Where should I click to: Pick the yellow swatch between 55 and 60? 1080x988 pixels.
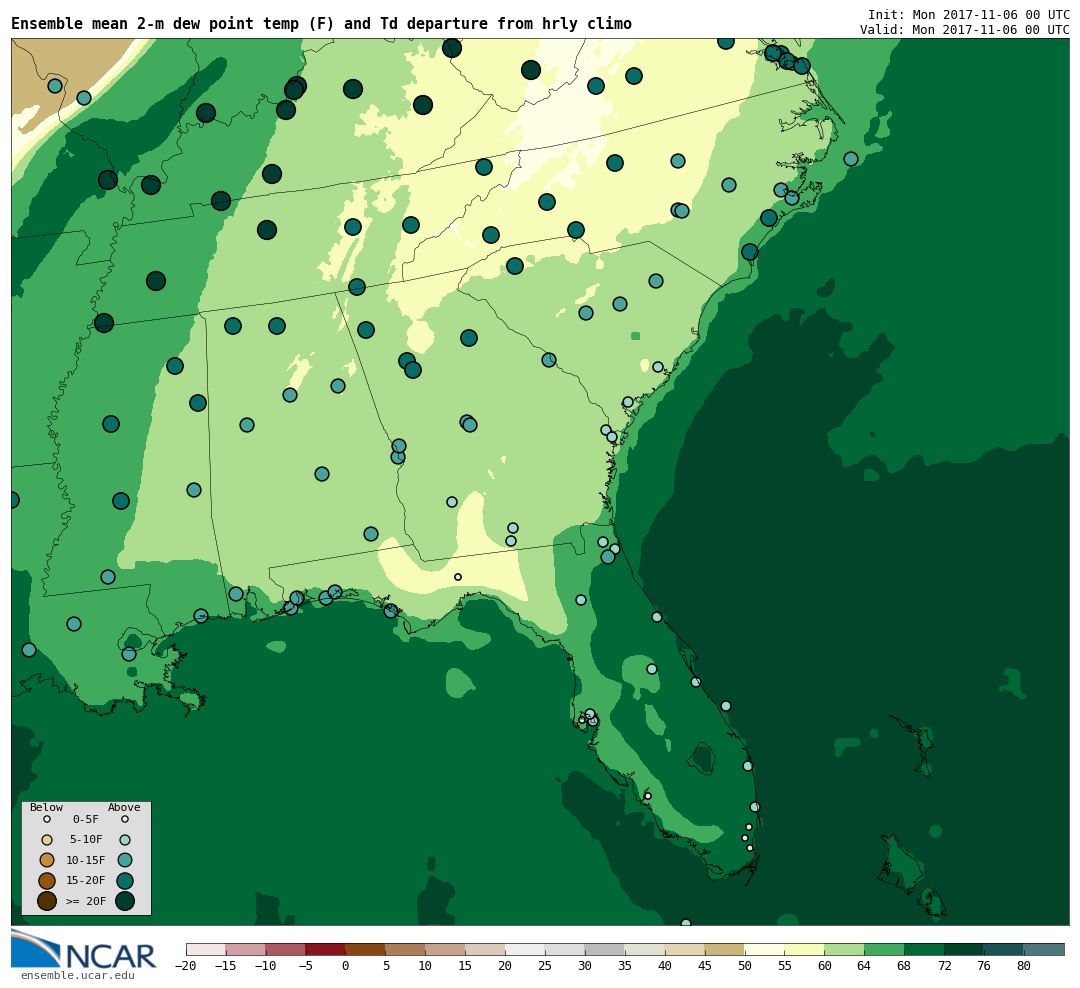[804, 949]
